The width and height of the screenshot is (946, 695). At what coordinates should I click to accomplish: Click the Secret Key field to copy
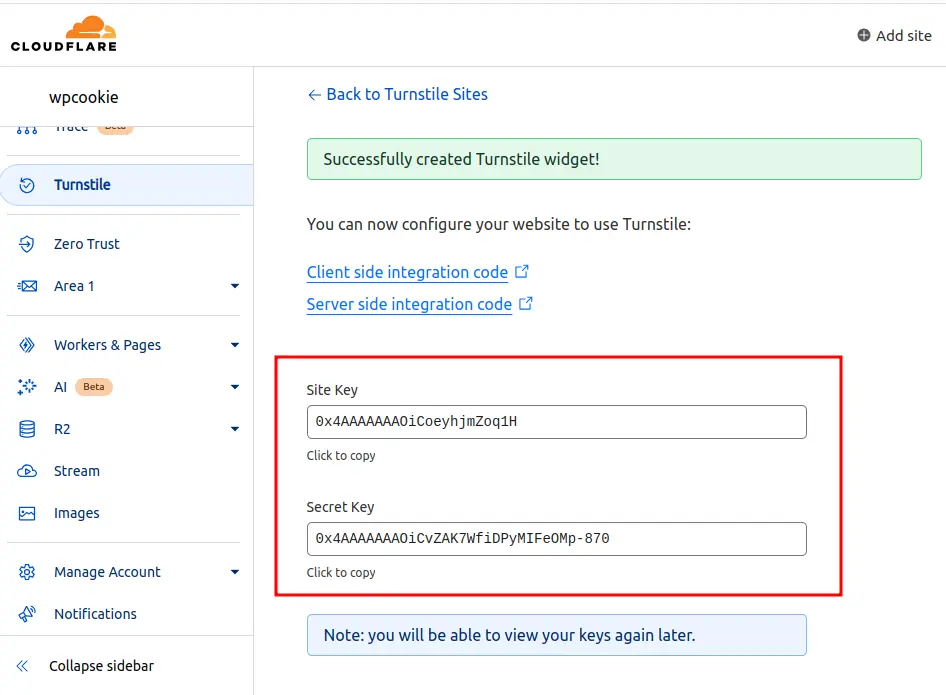click(556, 539)
